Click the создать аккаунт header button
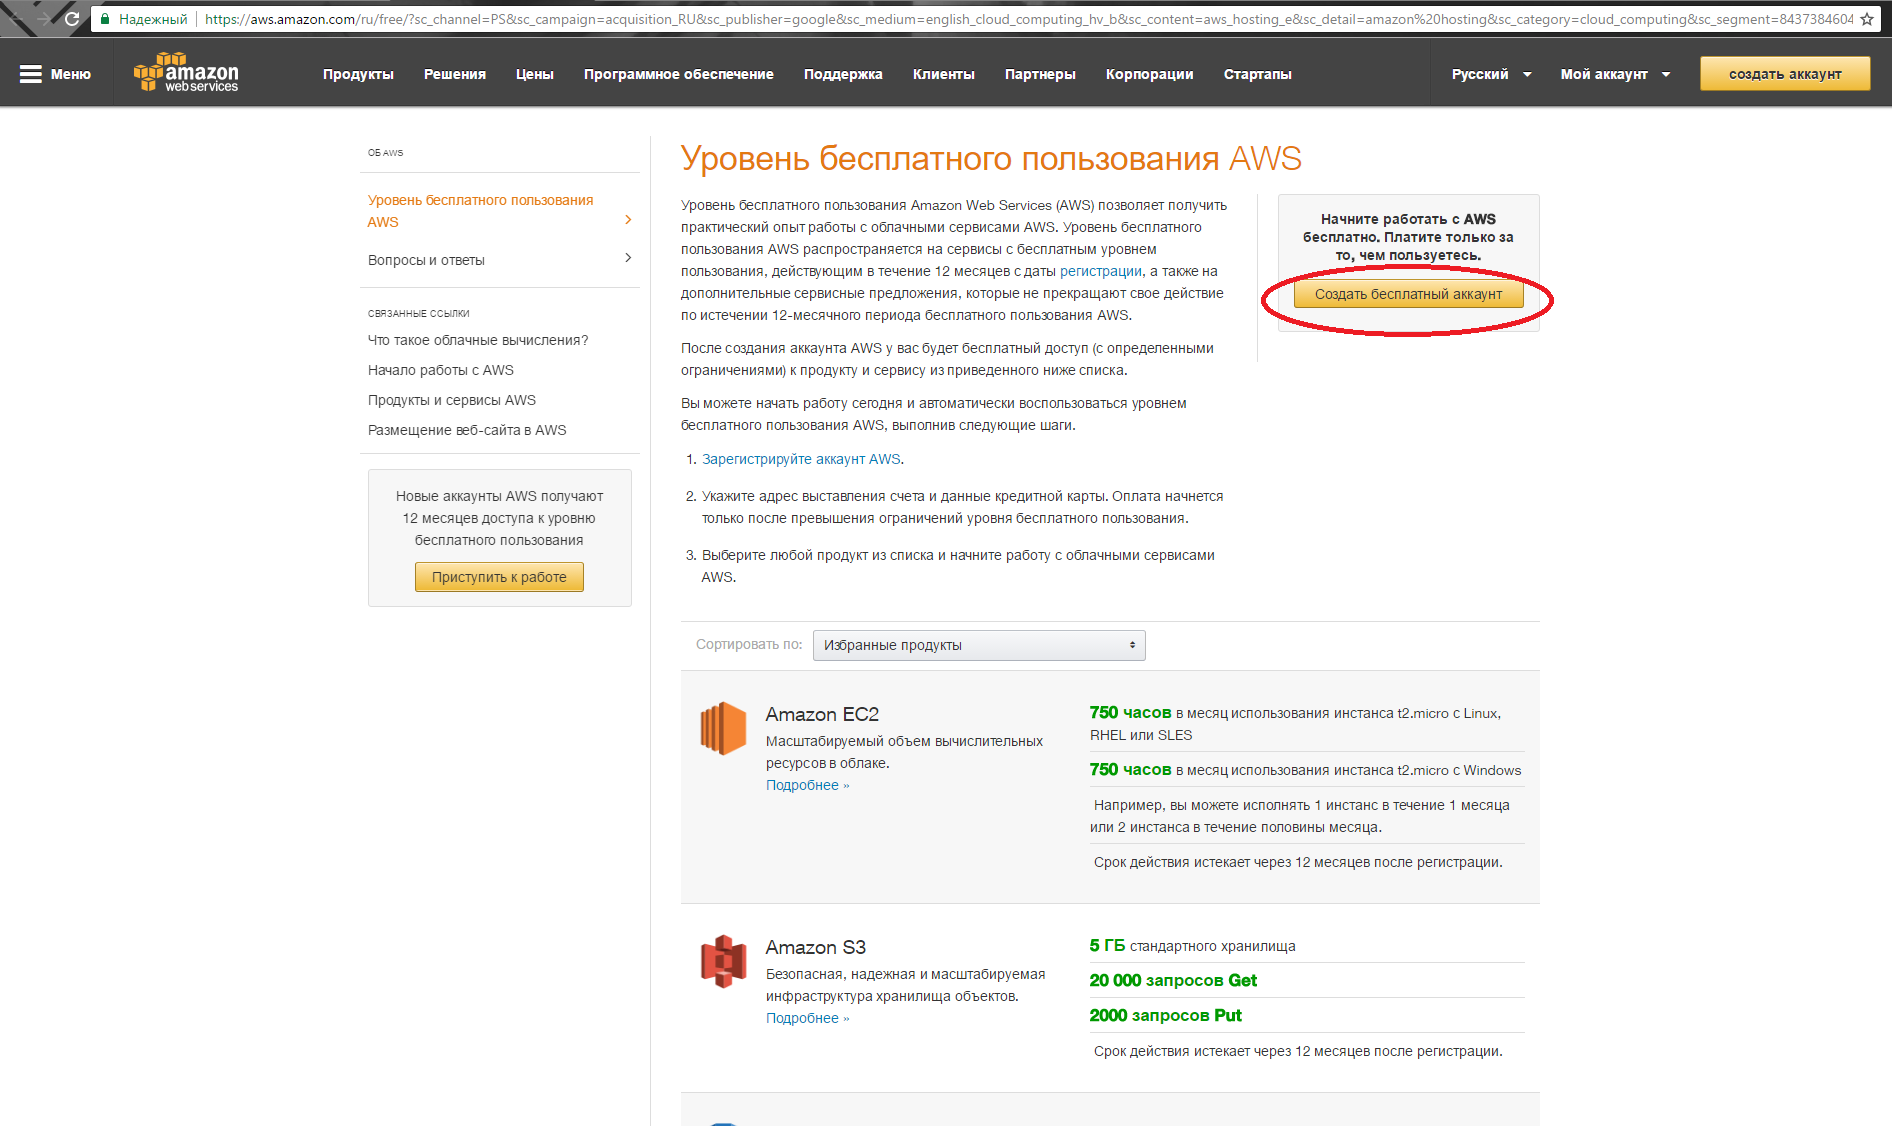This screenshot has width=1892, height=1126. tap(1785, 74)
